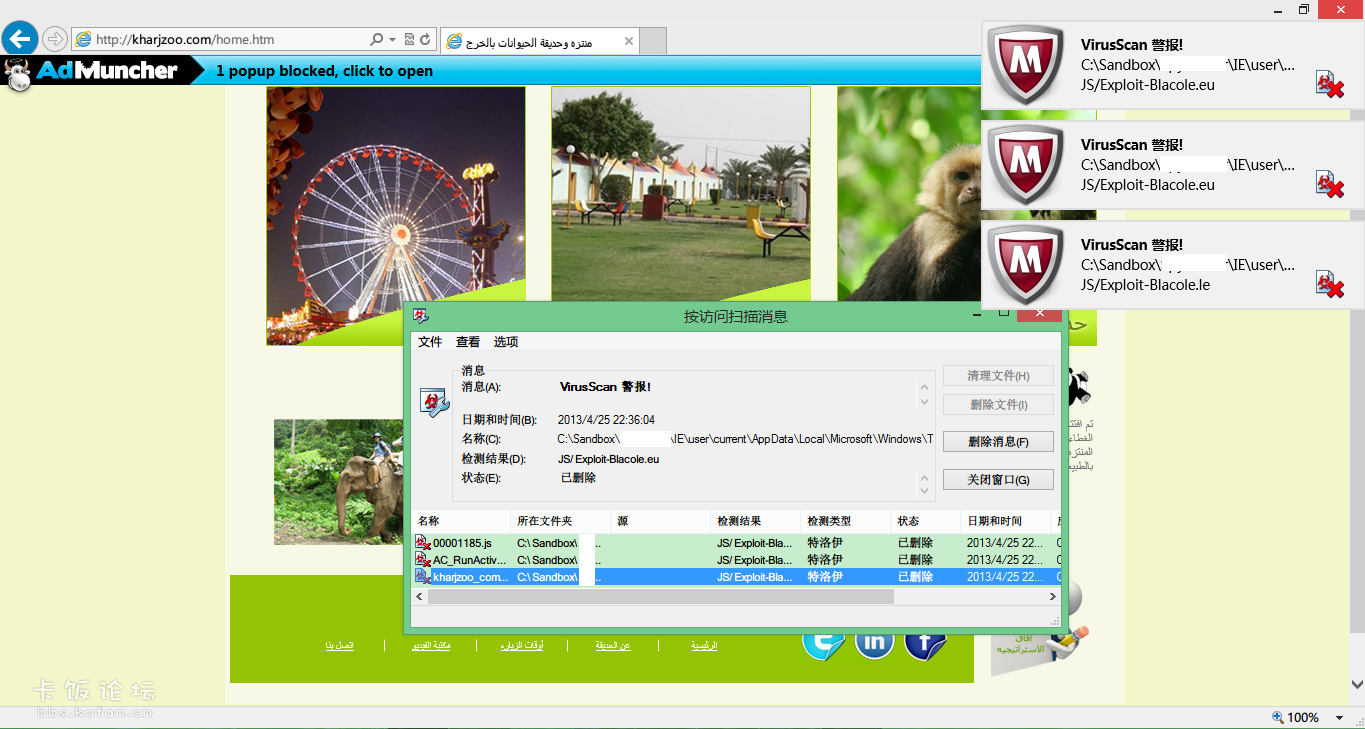Toggle the Compatibility View icon in address bar
1365x729 pixels.
[409, 40]
